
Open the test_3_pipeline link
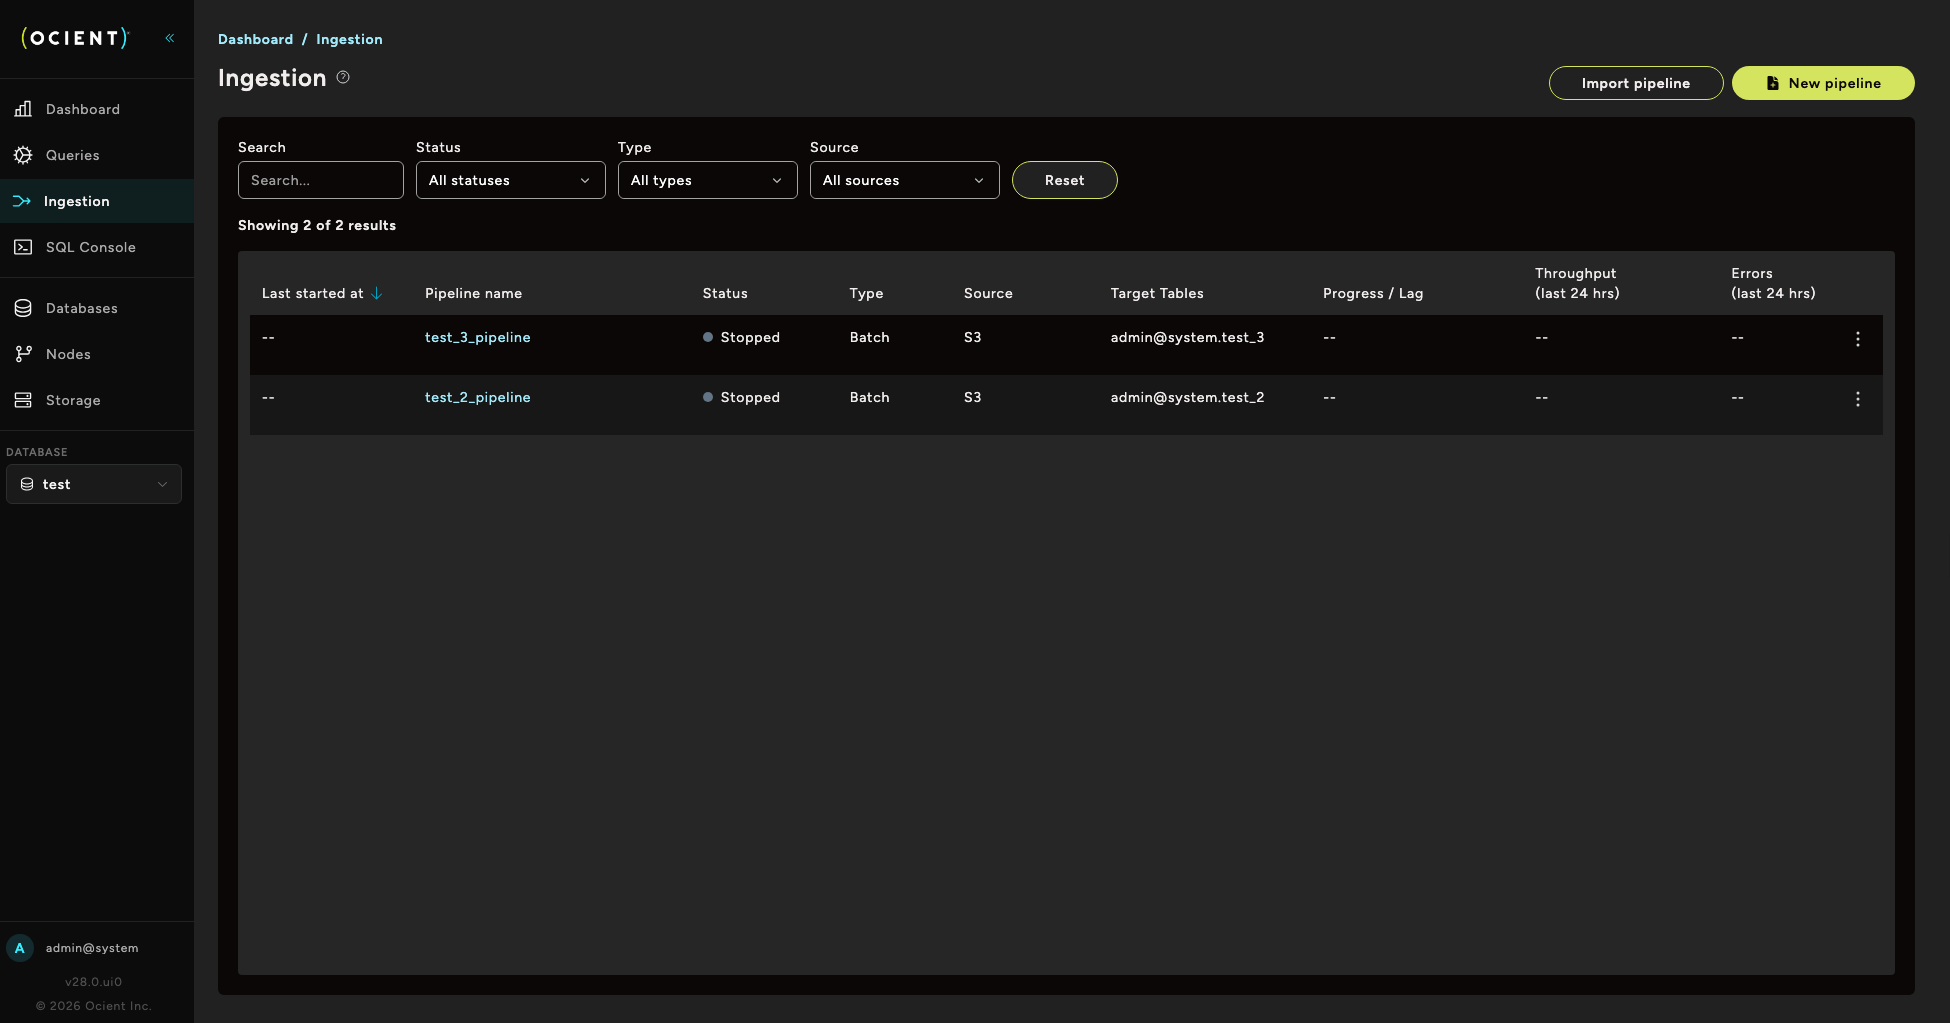478,337
